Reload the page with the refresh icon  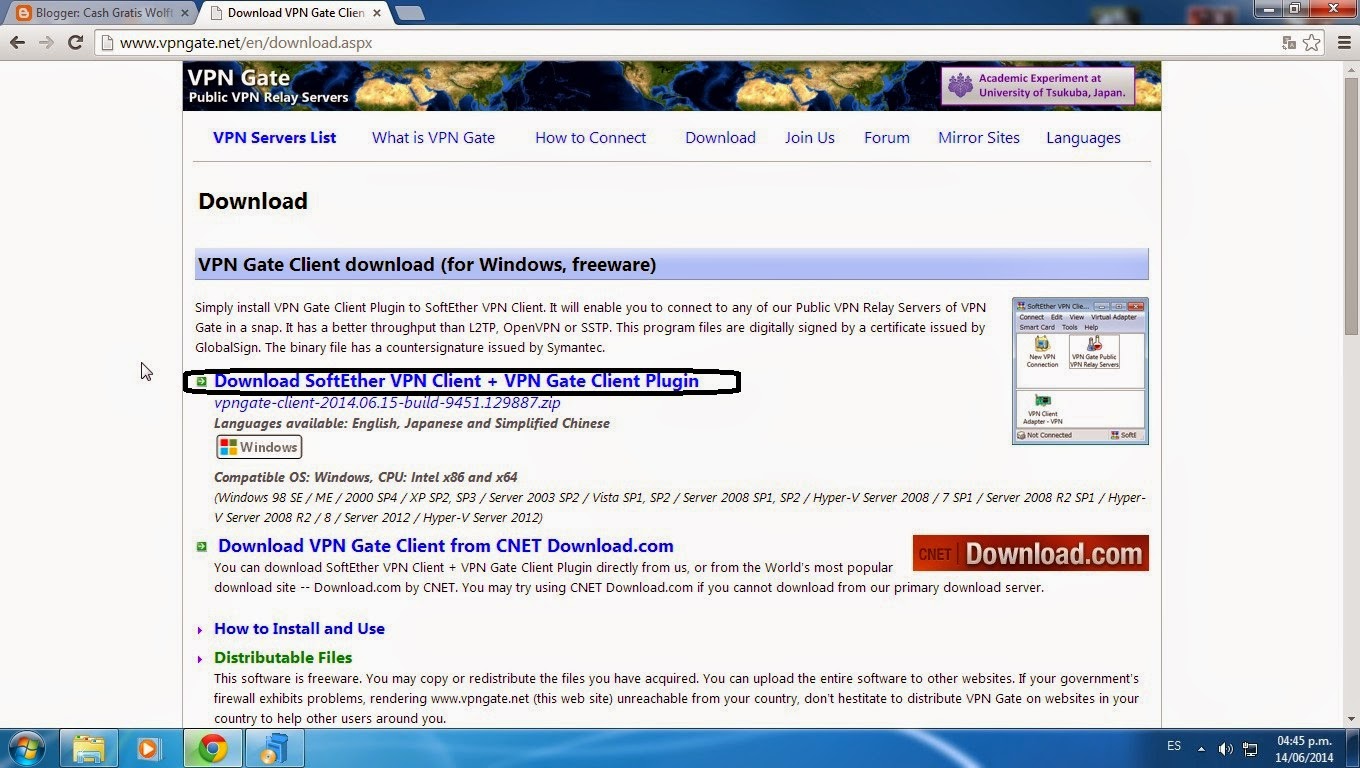[75, 42]
